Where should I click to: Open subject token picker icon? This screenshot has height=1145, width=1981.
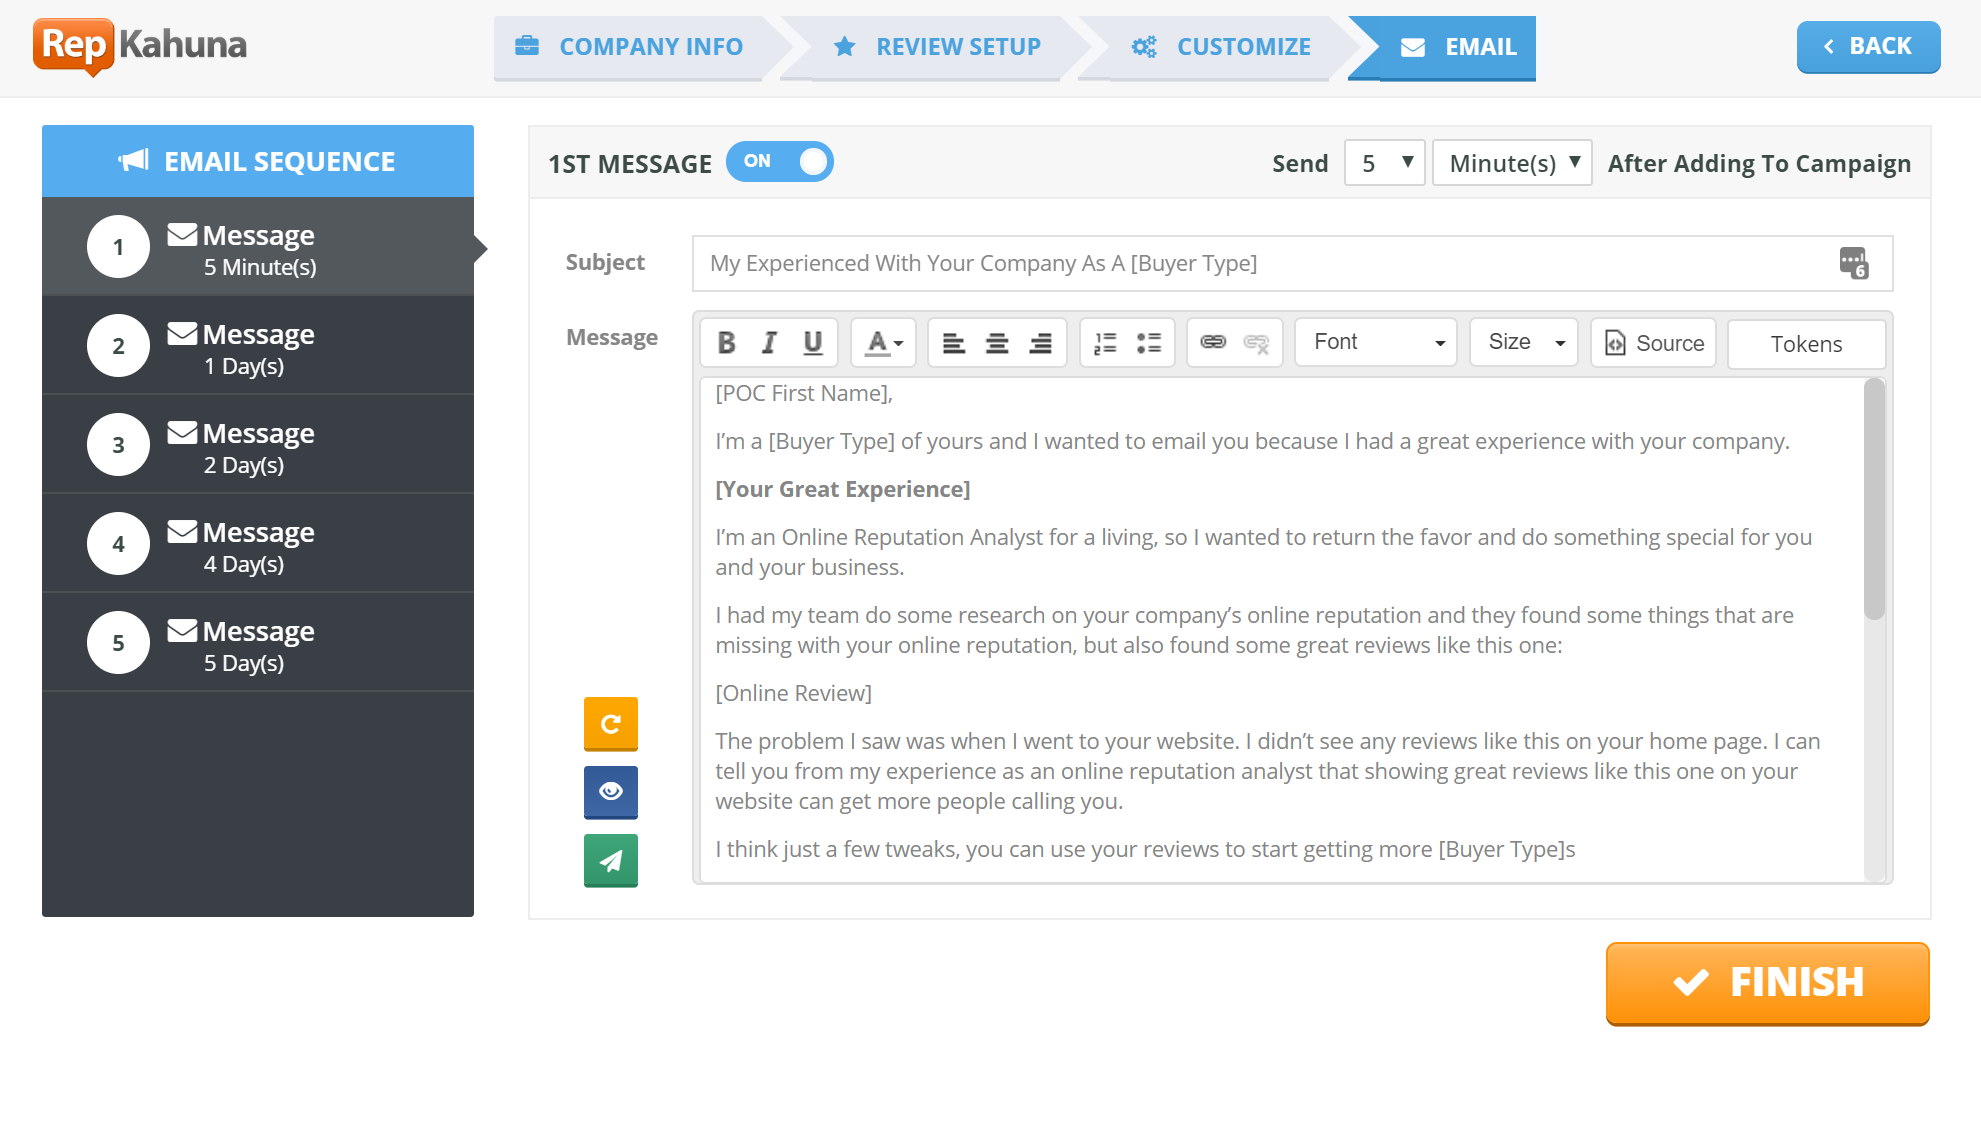1853,263
